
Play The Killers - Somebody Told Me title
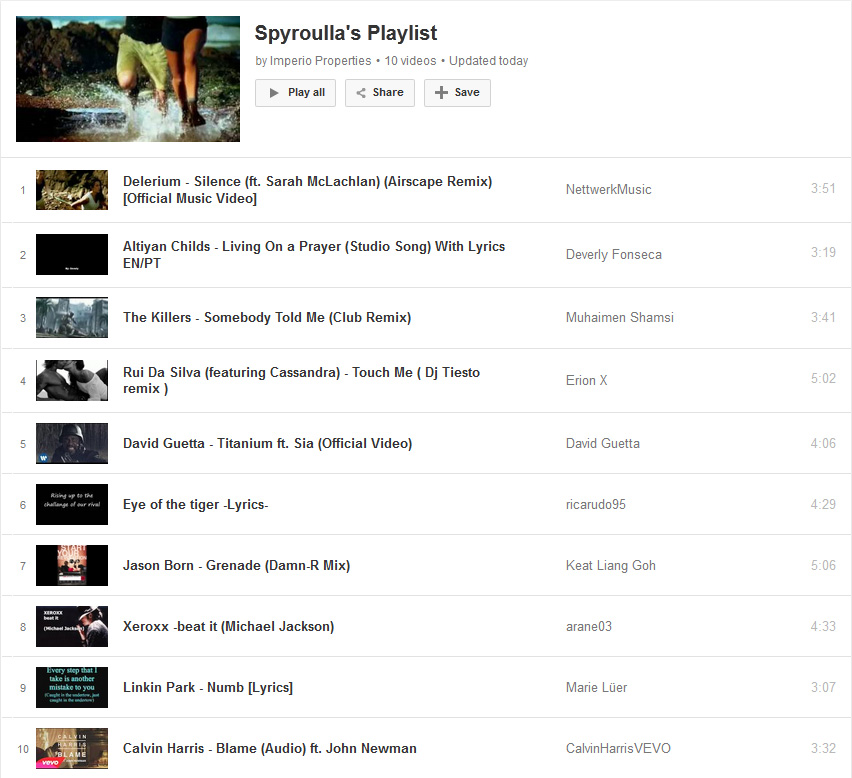point(267,317)
